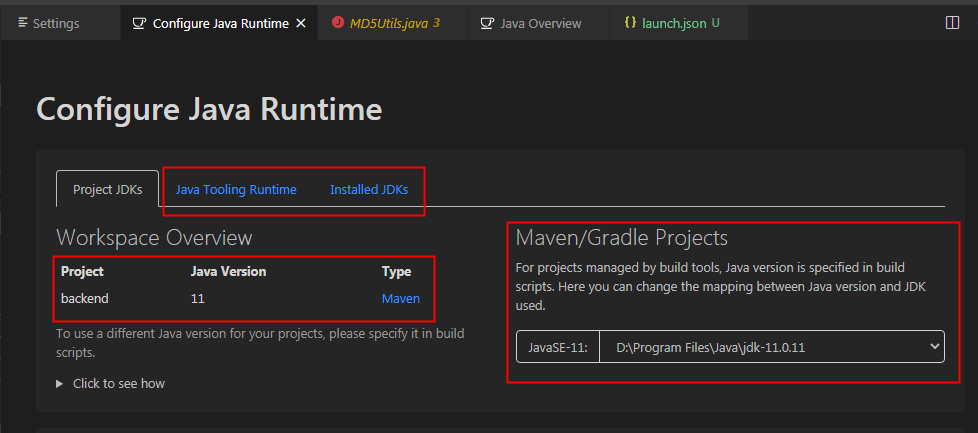
Task: Show the Installed JDKs tab
Action: [x=369, y=189]
